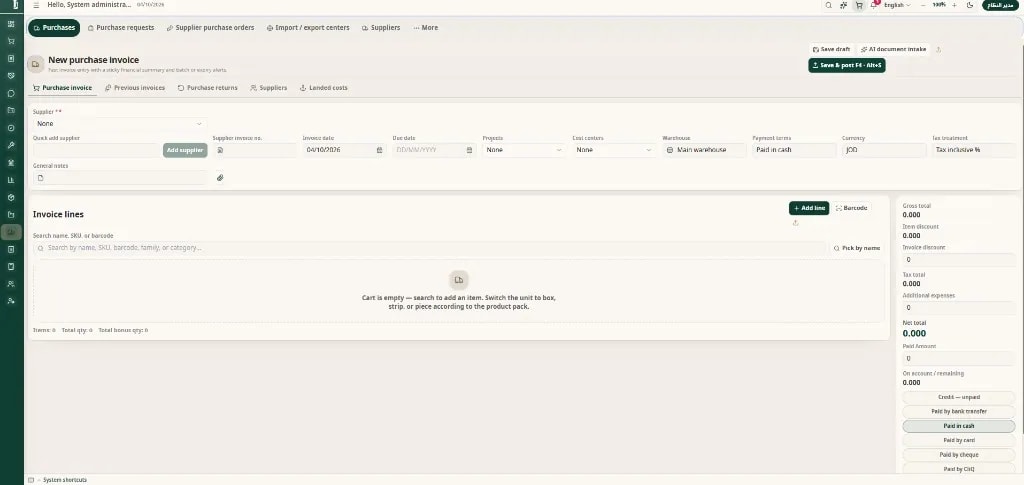This screenshot has height=485, width=1024.
Task: Open the Payment terms selector
Action: [794, 150]
